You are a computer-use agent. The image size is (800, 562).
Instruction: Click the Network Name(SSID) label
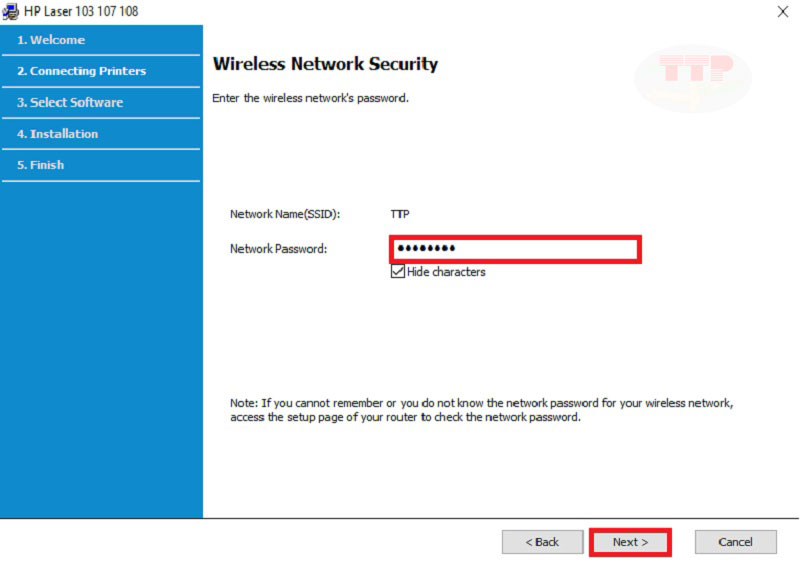click(x=285, y=214)
